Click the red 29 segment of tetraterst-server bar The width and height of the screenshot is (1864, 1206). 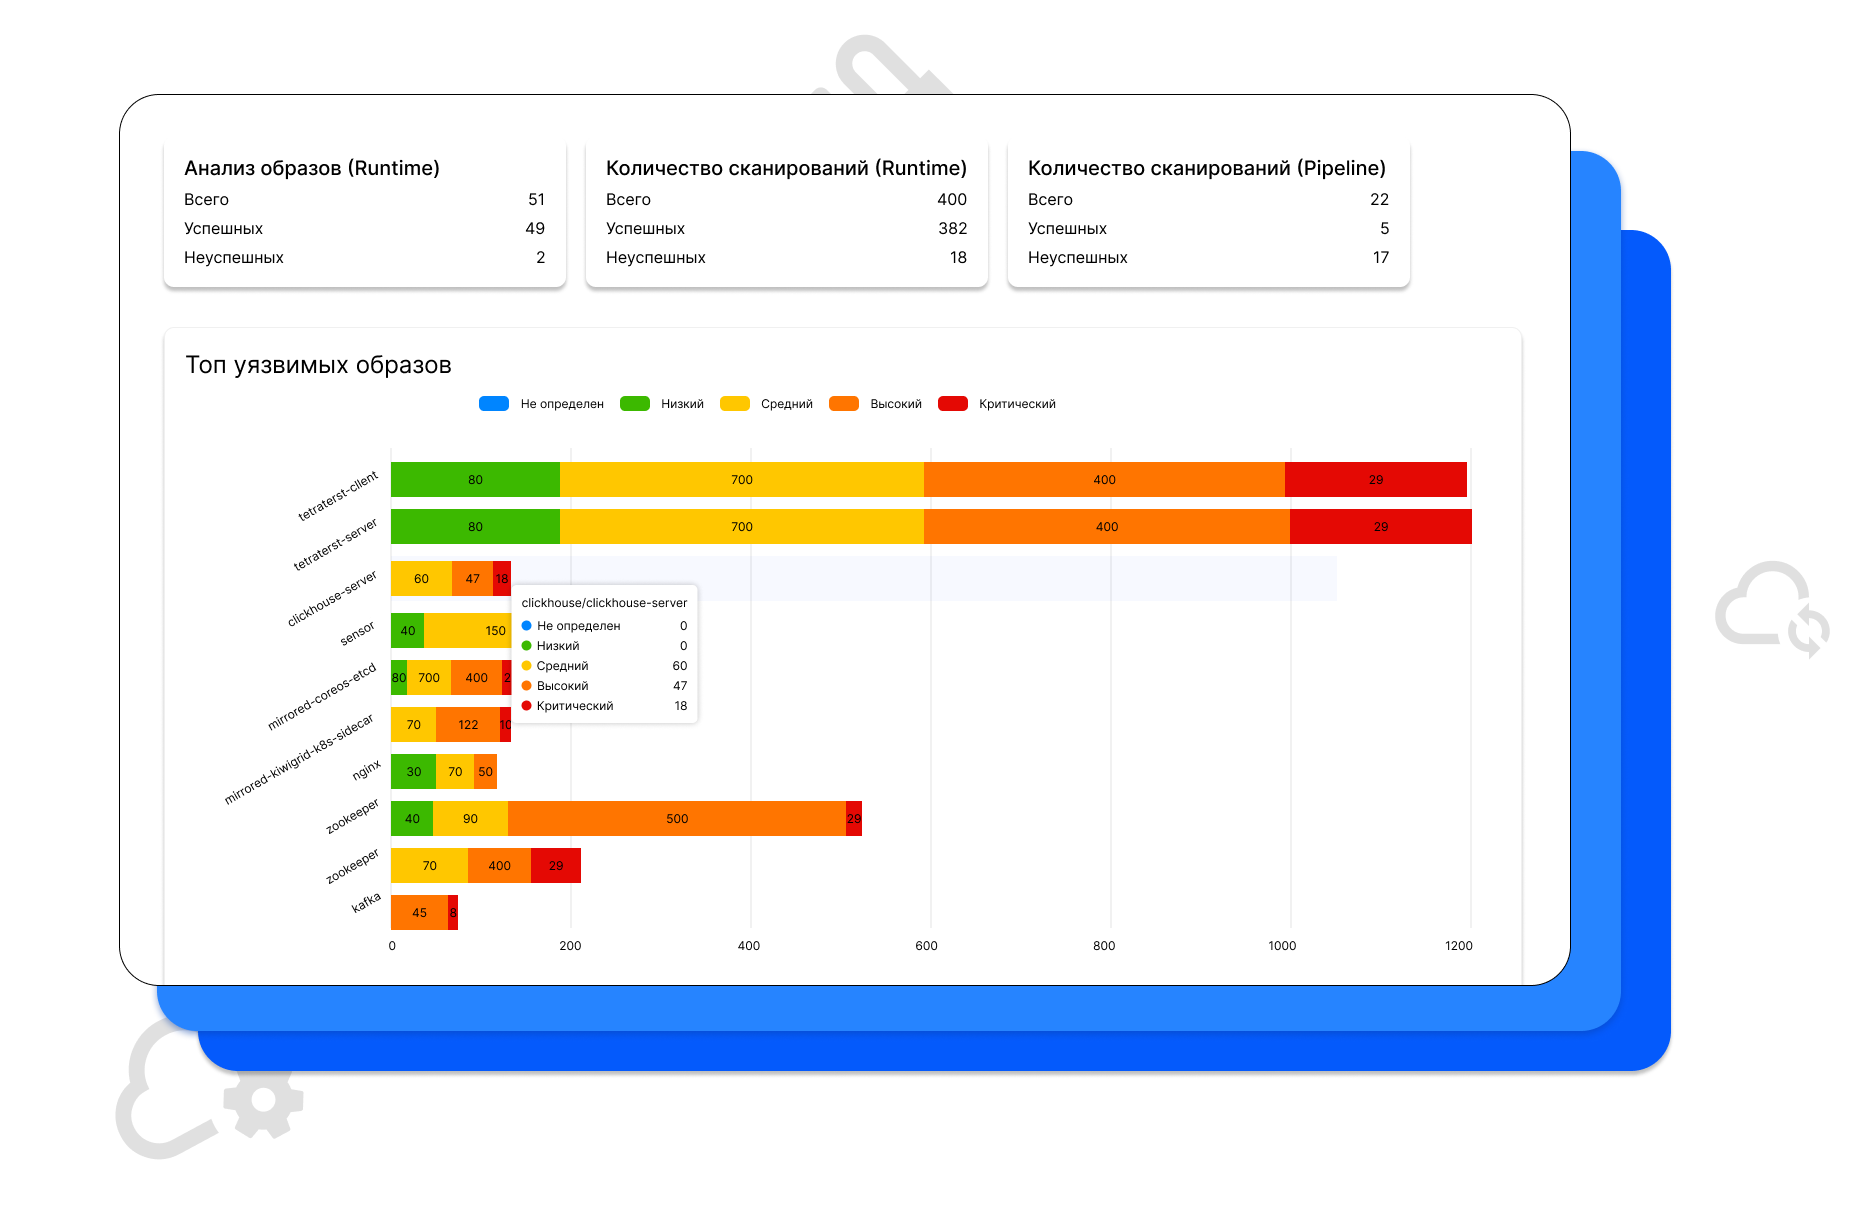1381,527
